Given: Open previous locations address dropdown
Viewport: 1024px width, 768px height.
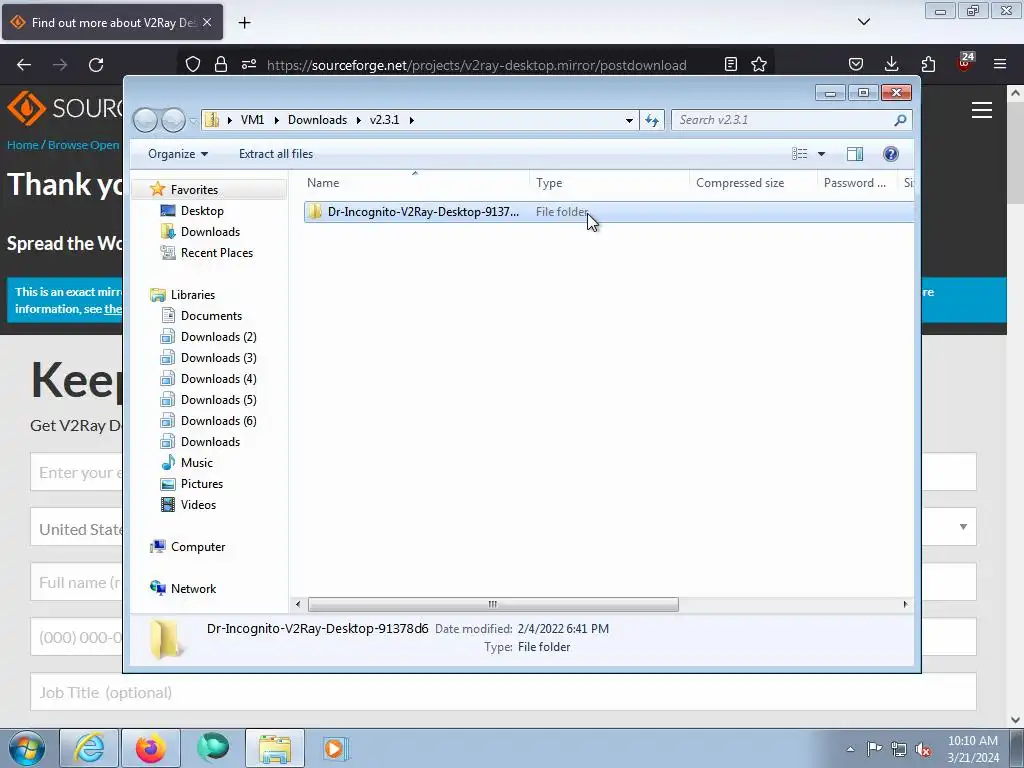Looking at the screenshot, I should coord(629,120).
